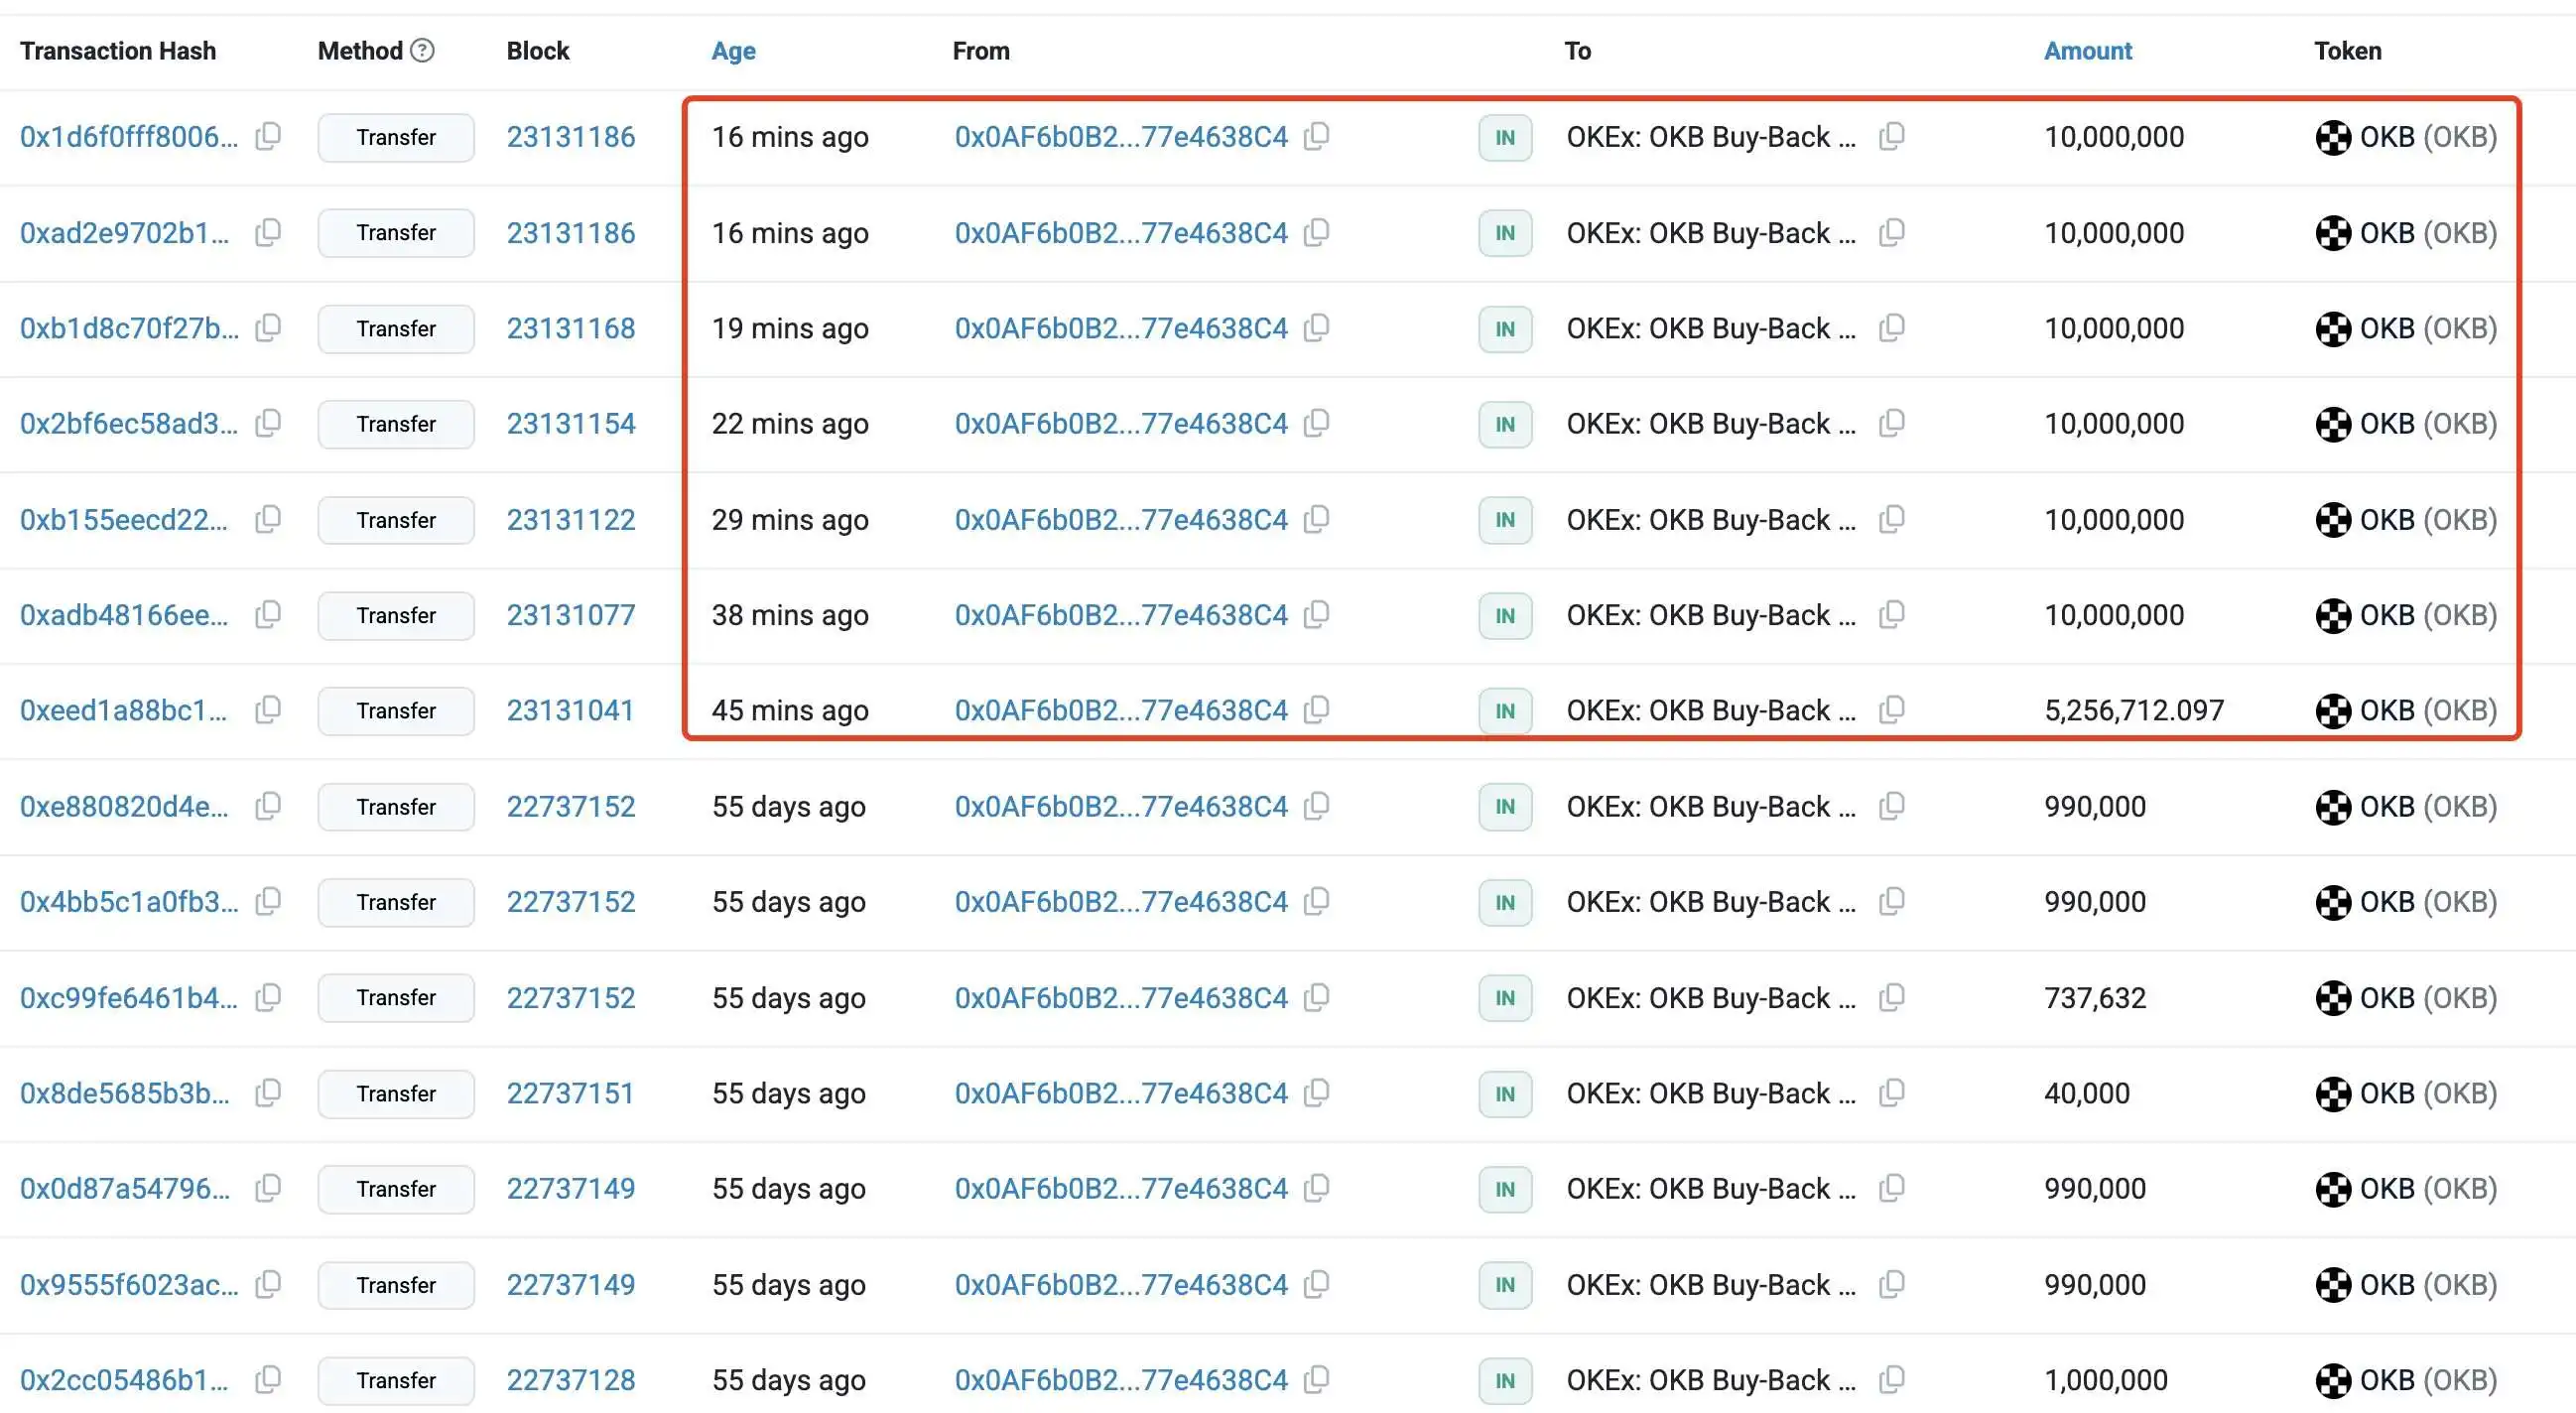The image size is (2576, 1413).
Task: Copy From address in block 23131168 row
Action: [1317, 328]
